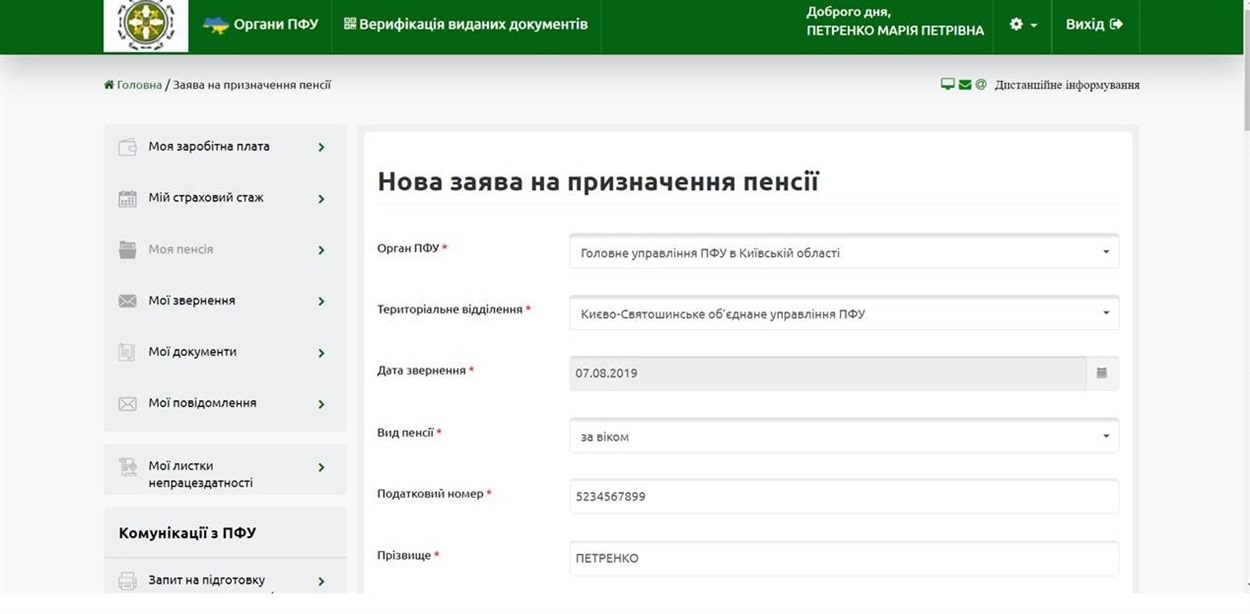
Task: Open Орган ПФУ dropdown
Action: tap(844, 252)
